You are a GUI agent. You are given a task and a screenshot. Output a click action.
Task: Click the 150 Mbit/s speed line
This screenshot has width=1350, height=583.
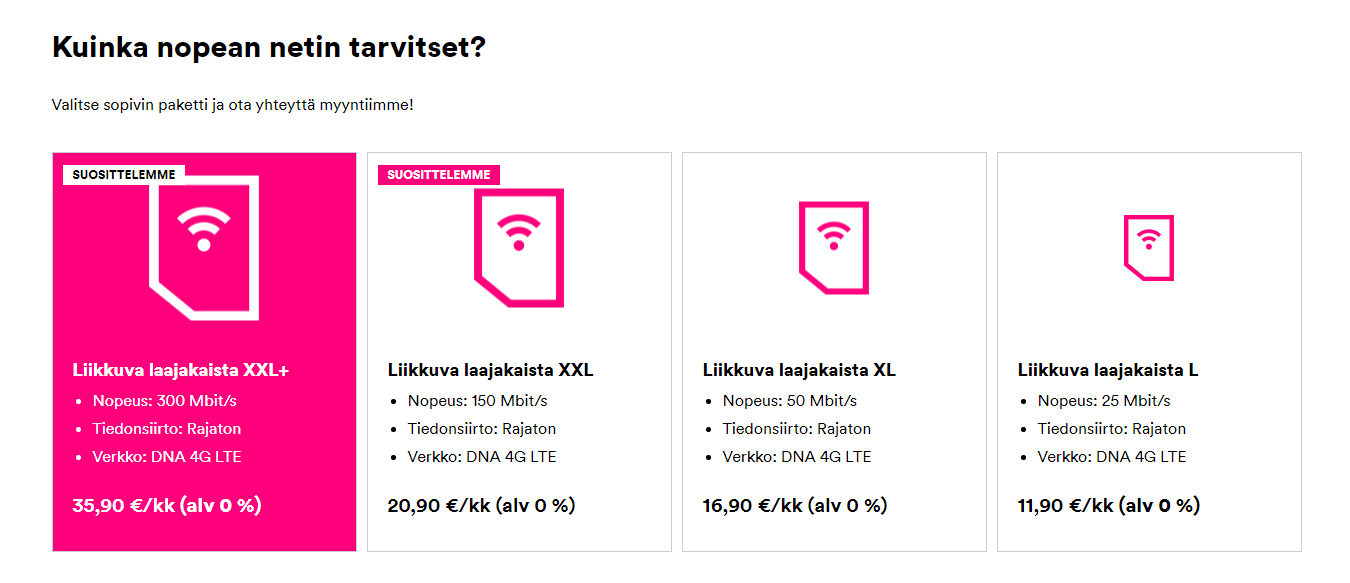point(477,401)
